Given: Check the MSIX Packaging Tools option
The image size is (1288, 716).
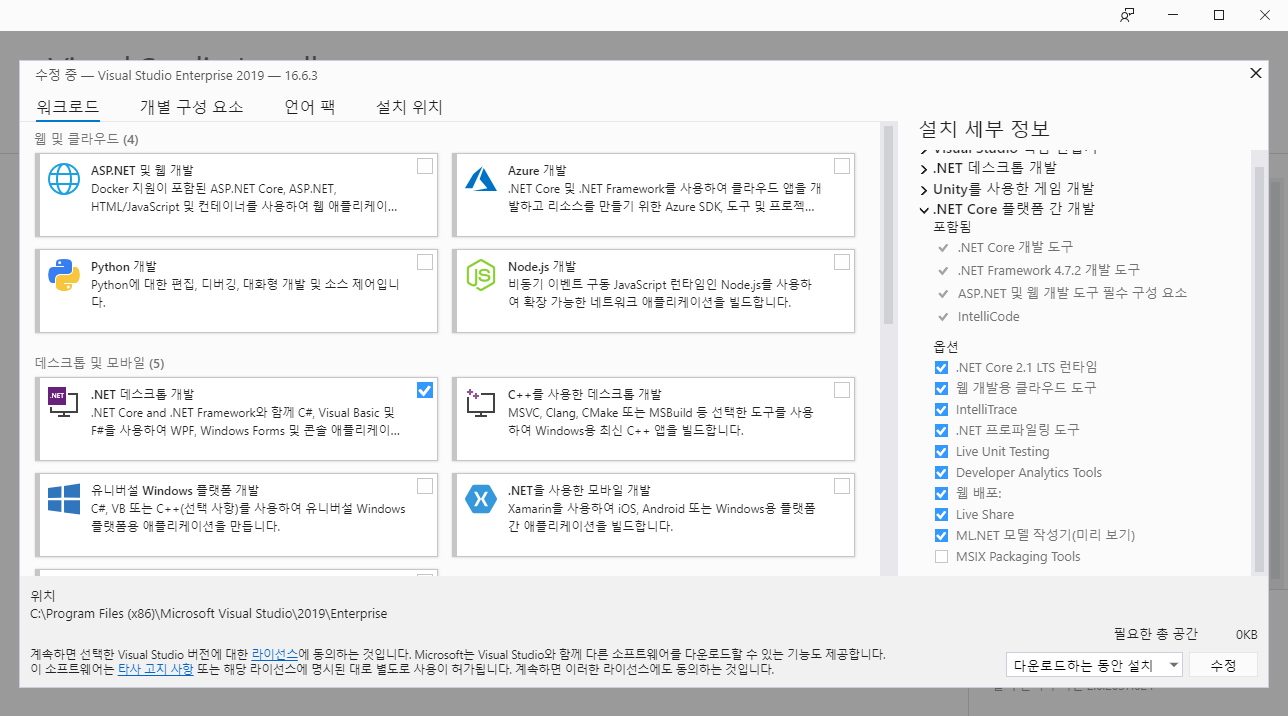Looking at the screenshot, I should 941,557.
